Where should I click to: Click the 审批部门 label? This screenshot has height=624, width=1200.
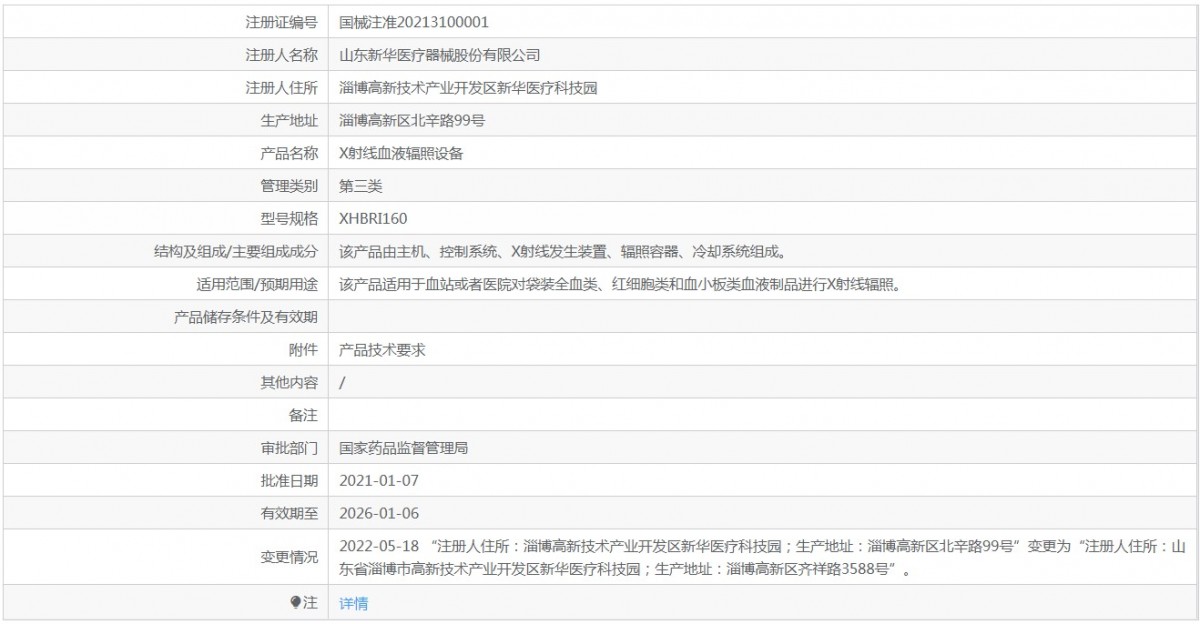point(289,448)
